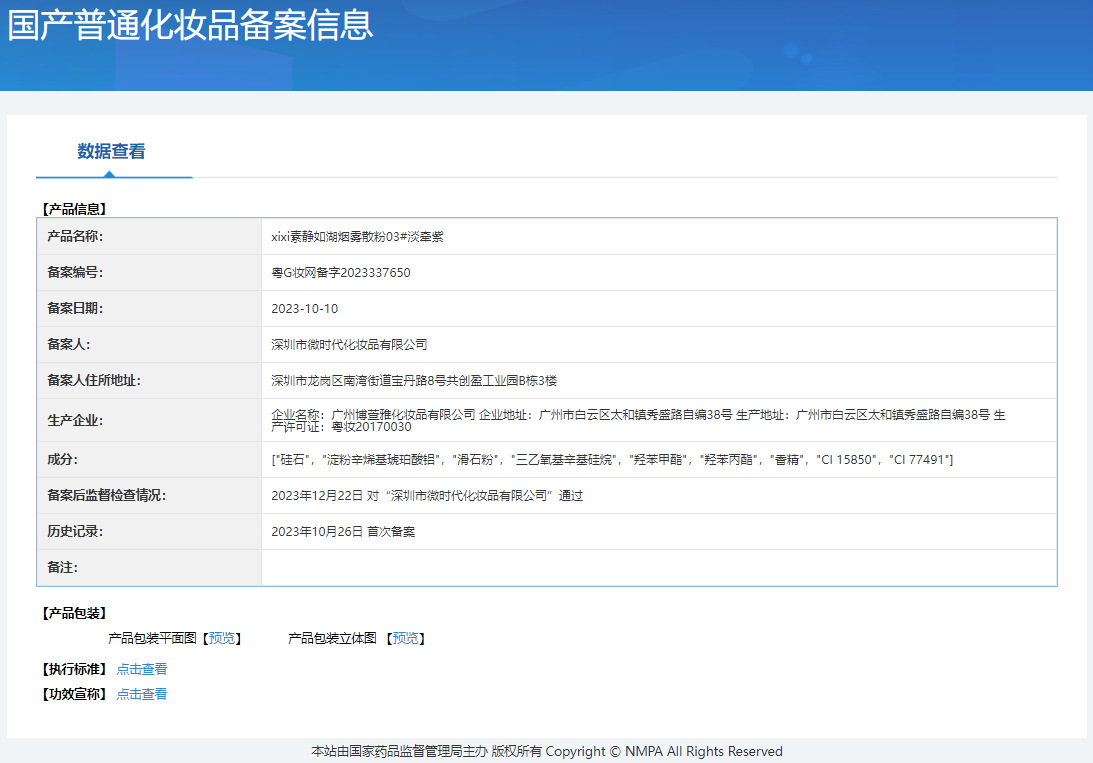Click the 国产普通化妆品备案信息 page title
The width and height of the screenshot is (1093, 763).
190,25
